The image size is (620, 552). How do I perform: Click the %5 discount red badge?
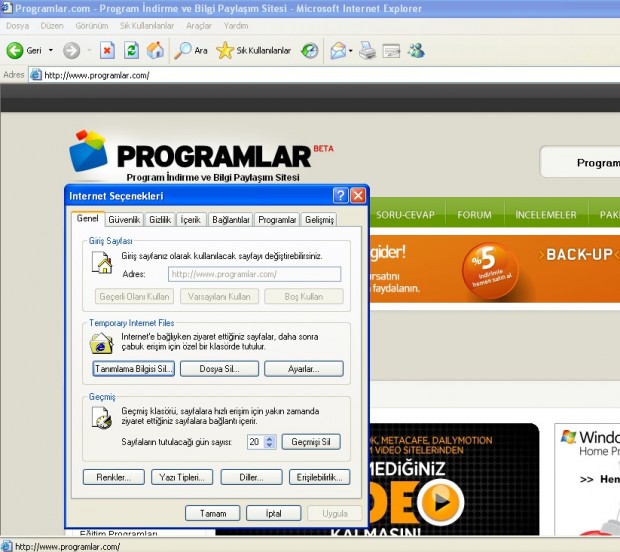point(490,270)
